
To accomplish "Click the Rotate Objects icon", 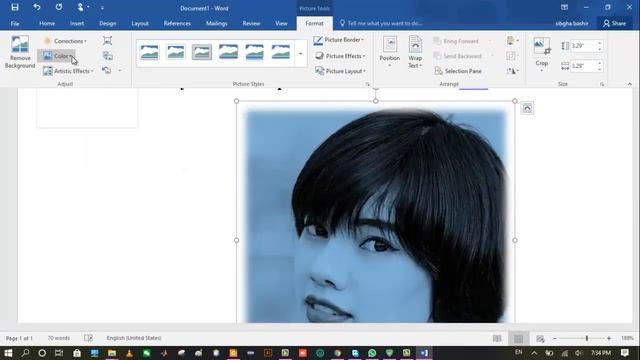I will pyautogui.click(x=513, y=71).
